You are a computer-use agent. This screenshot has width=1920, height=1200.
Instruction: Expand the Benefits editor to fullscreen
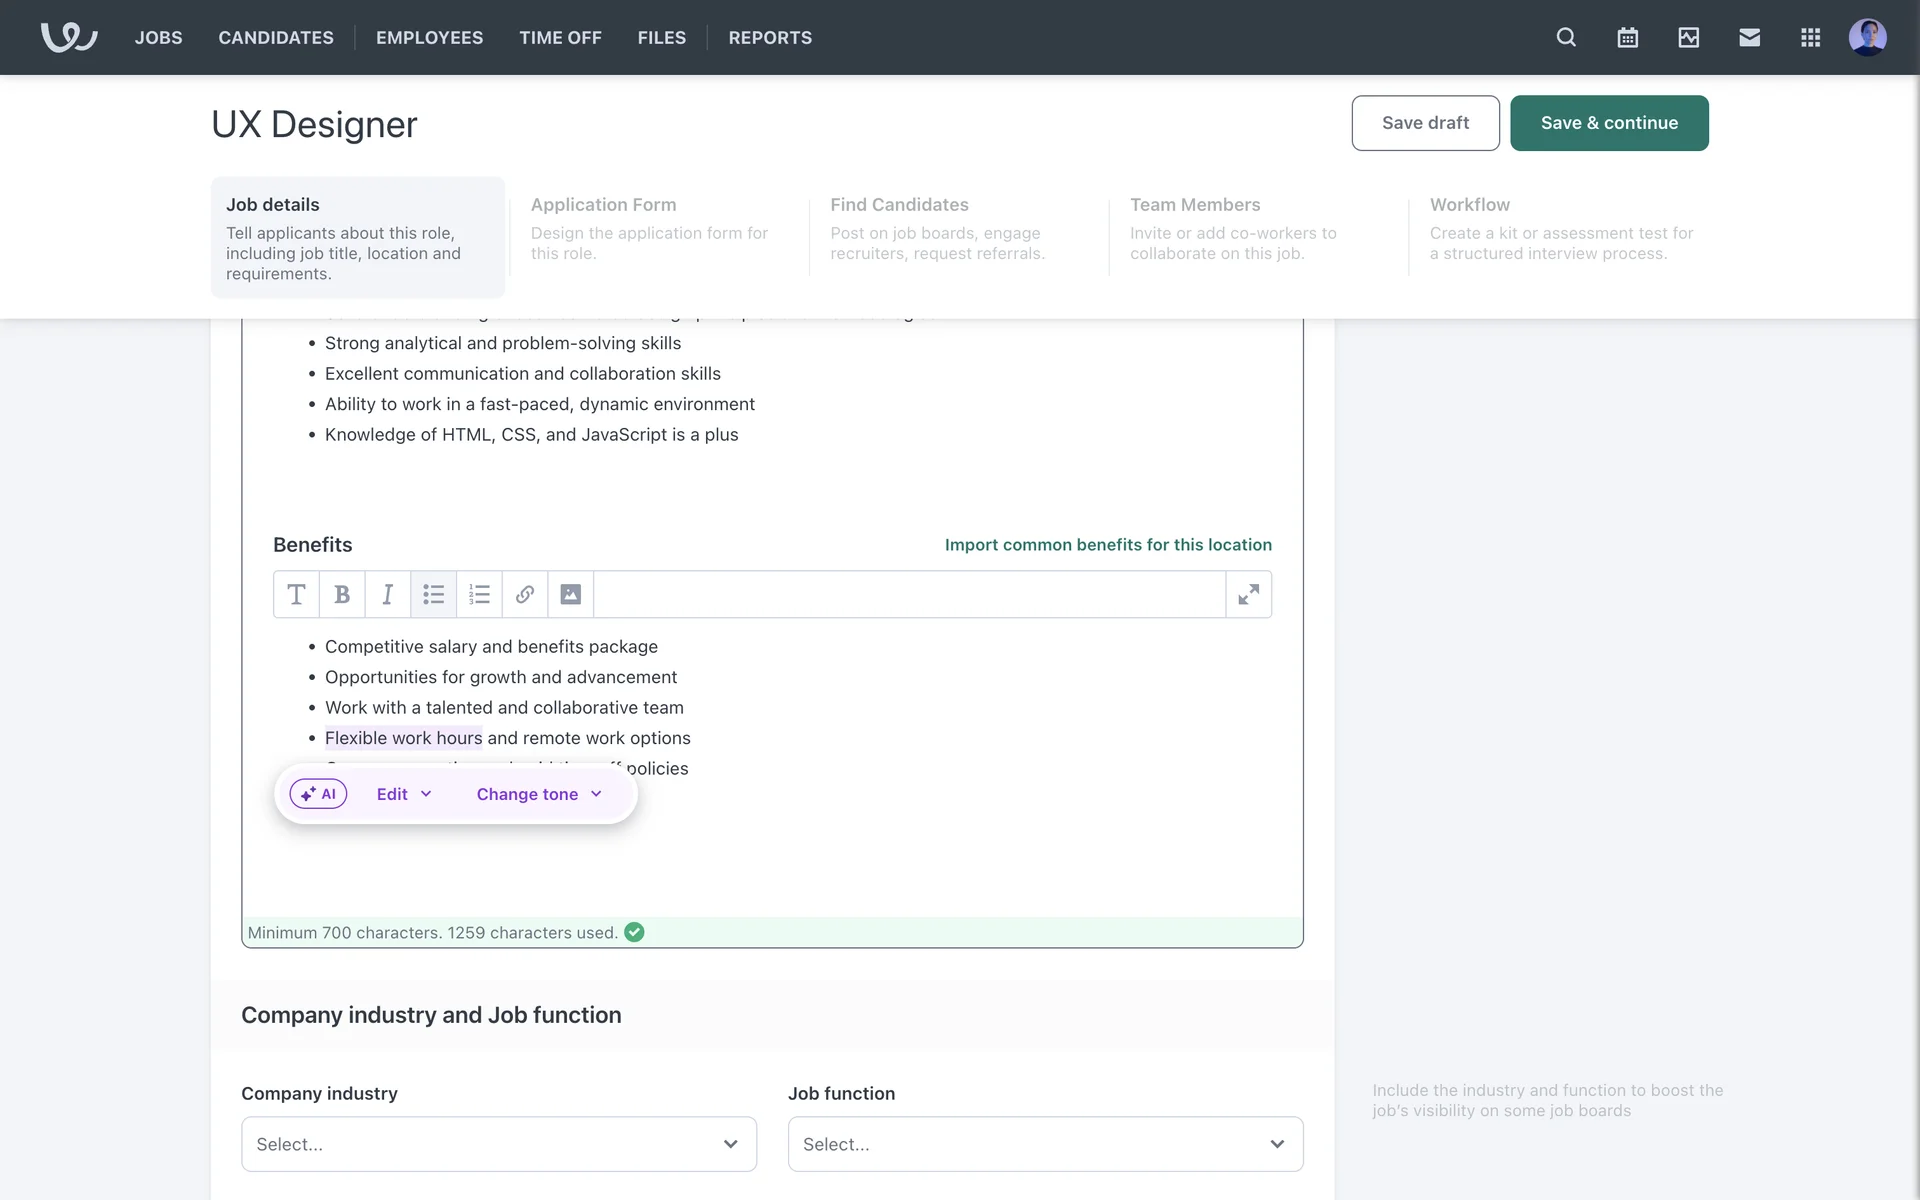tap(1248, 595)
